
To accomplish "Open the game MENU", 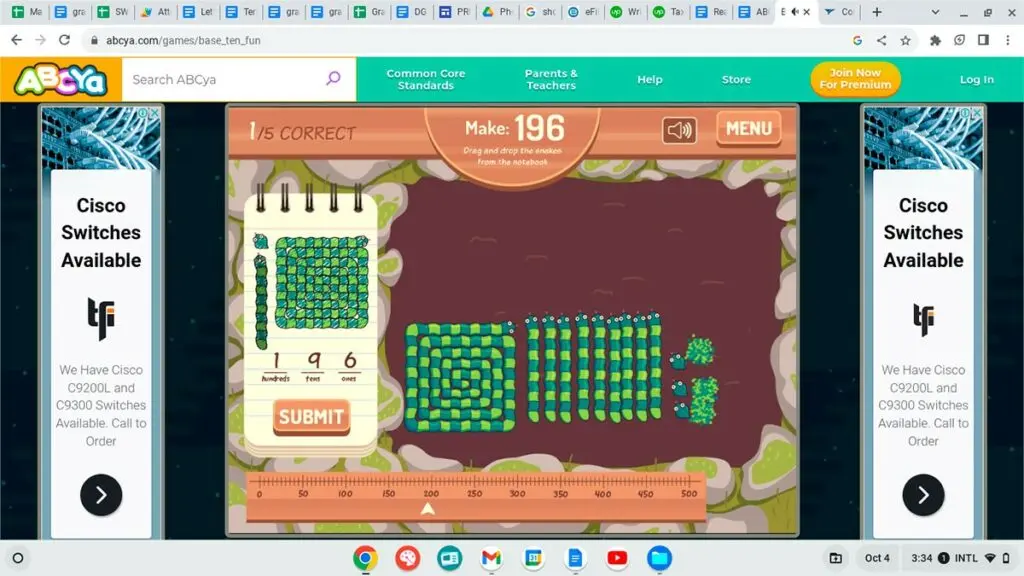I will coord(748,129).
